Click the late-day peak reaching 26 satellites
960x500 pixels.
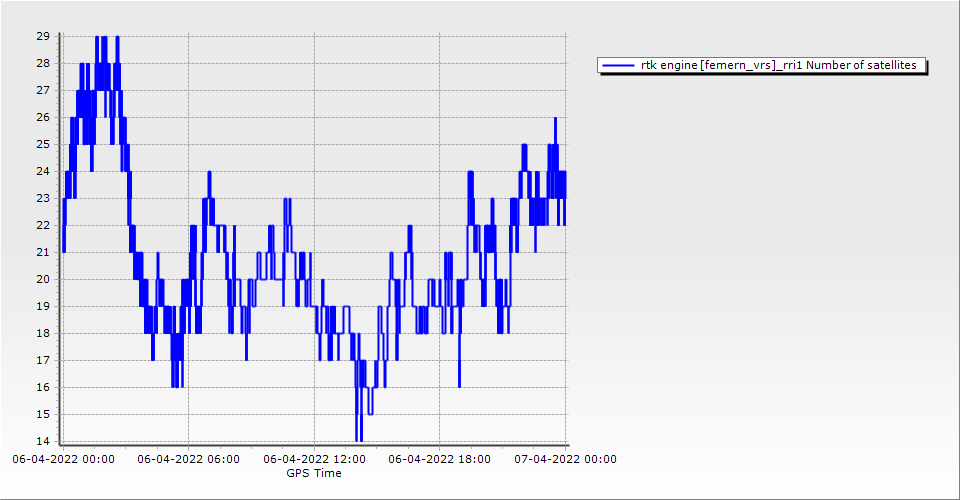coord(555,119)
